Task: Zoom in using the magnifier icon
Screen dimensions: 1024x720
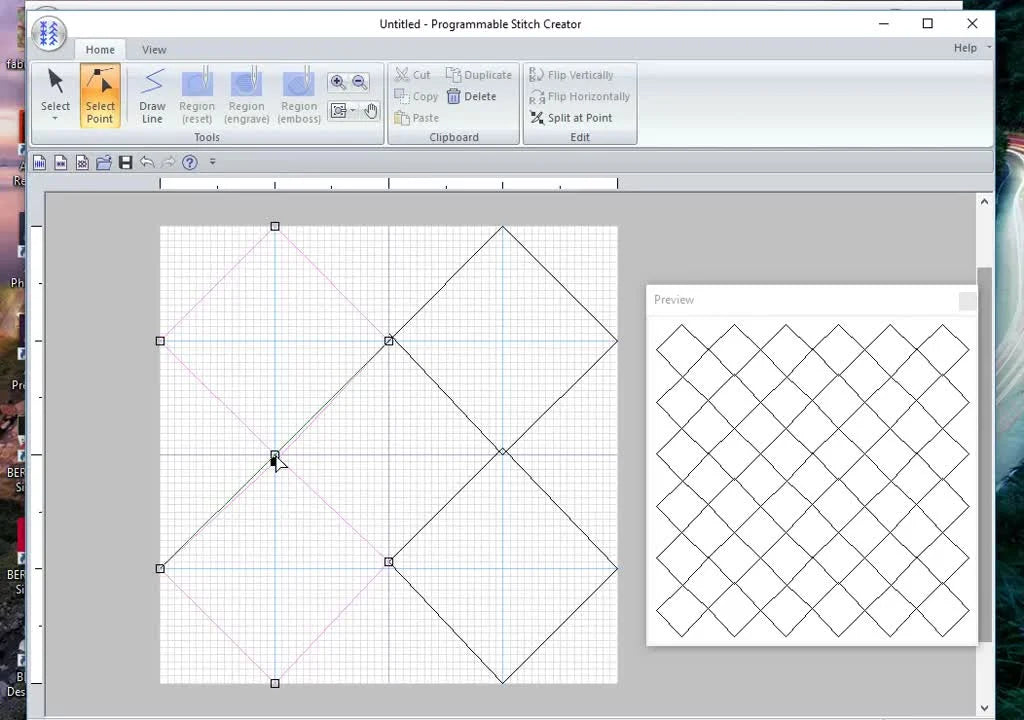Action: tap(337, 82)
